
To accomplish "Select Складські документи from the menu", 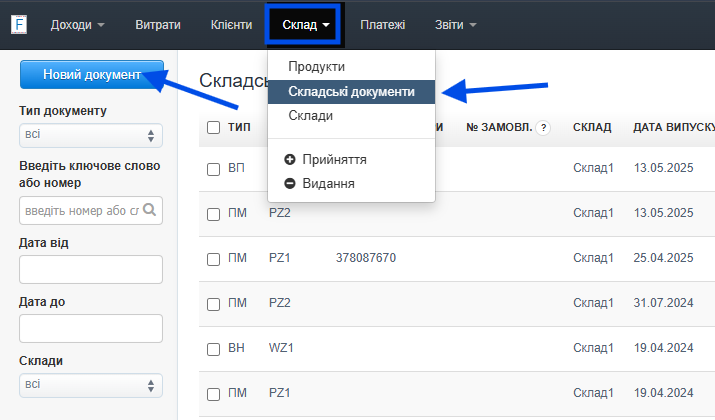I will (x=351, y=91).
